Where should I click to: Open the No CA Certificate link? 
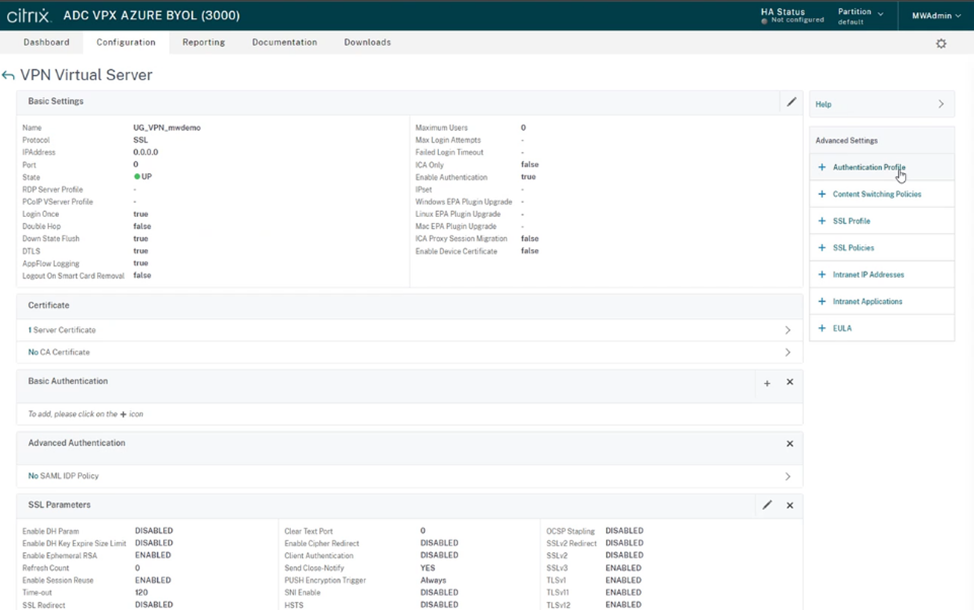tap(58, 352)
